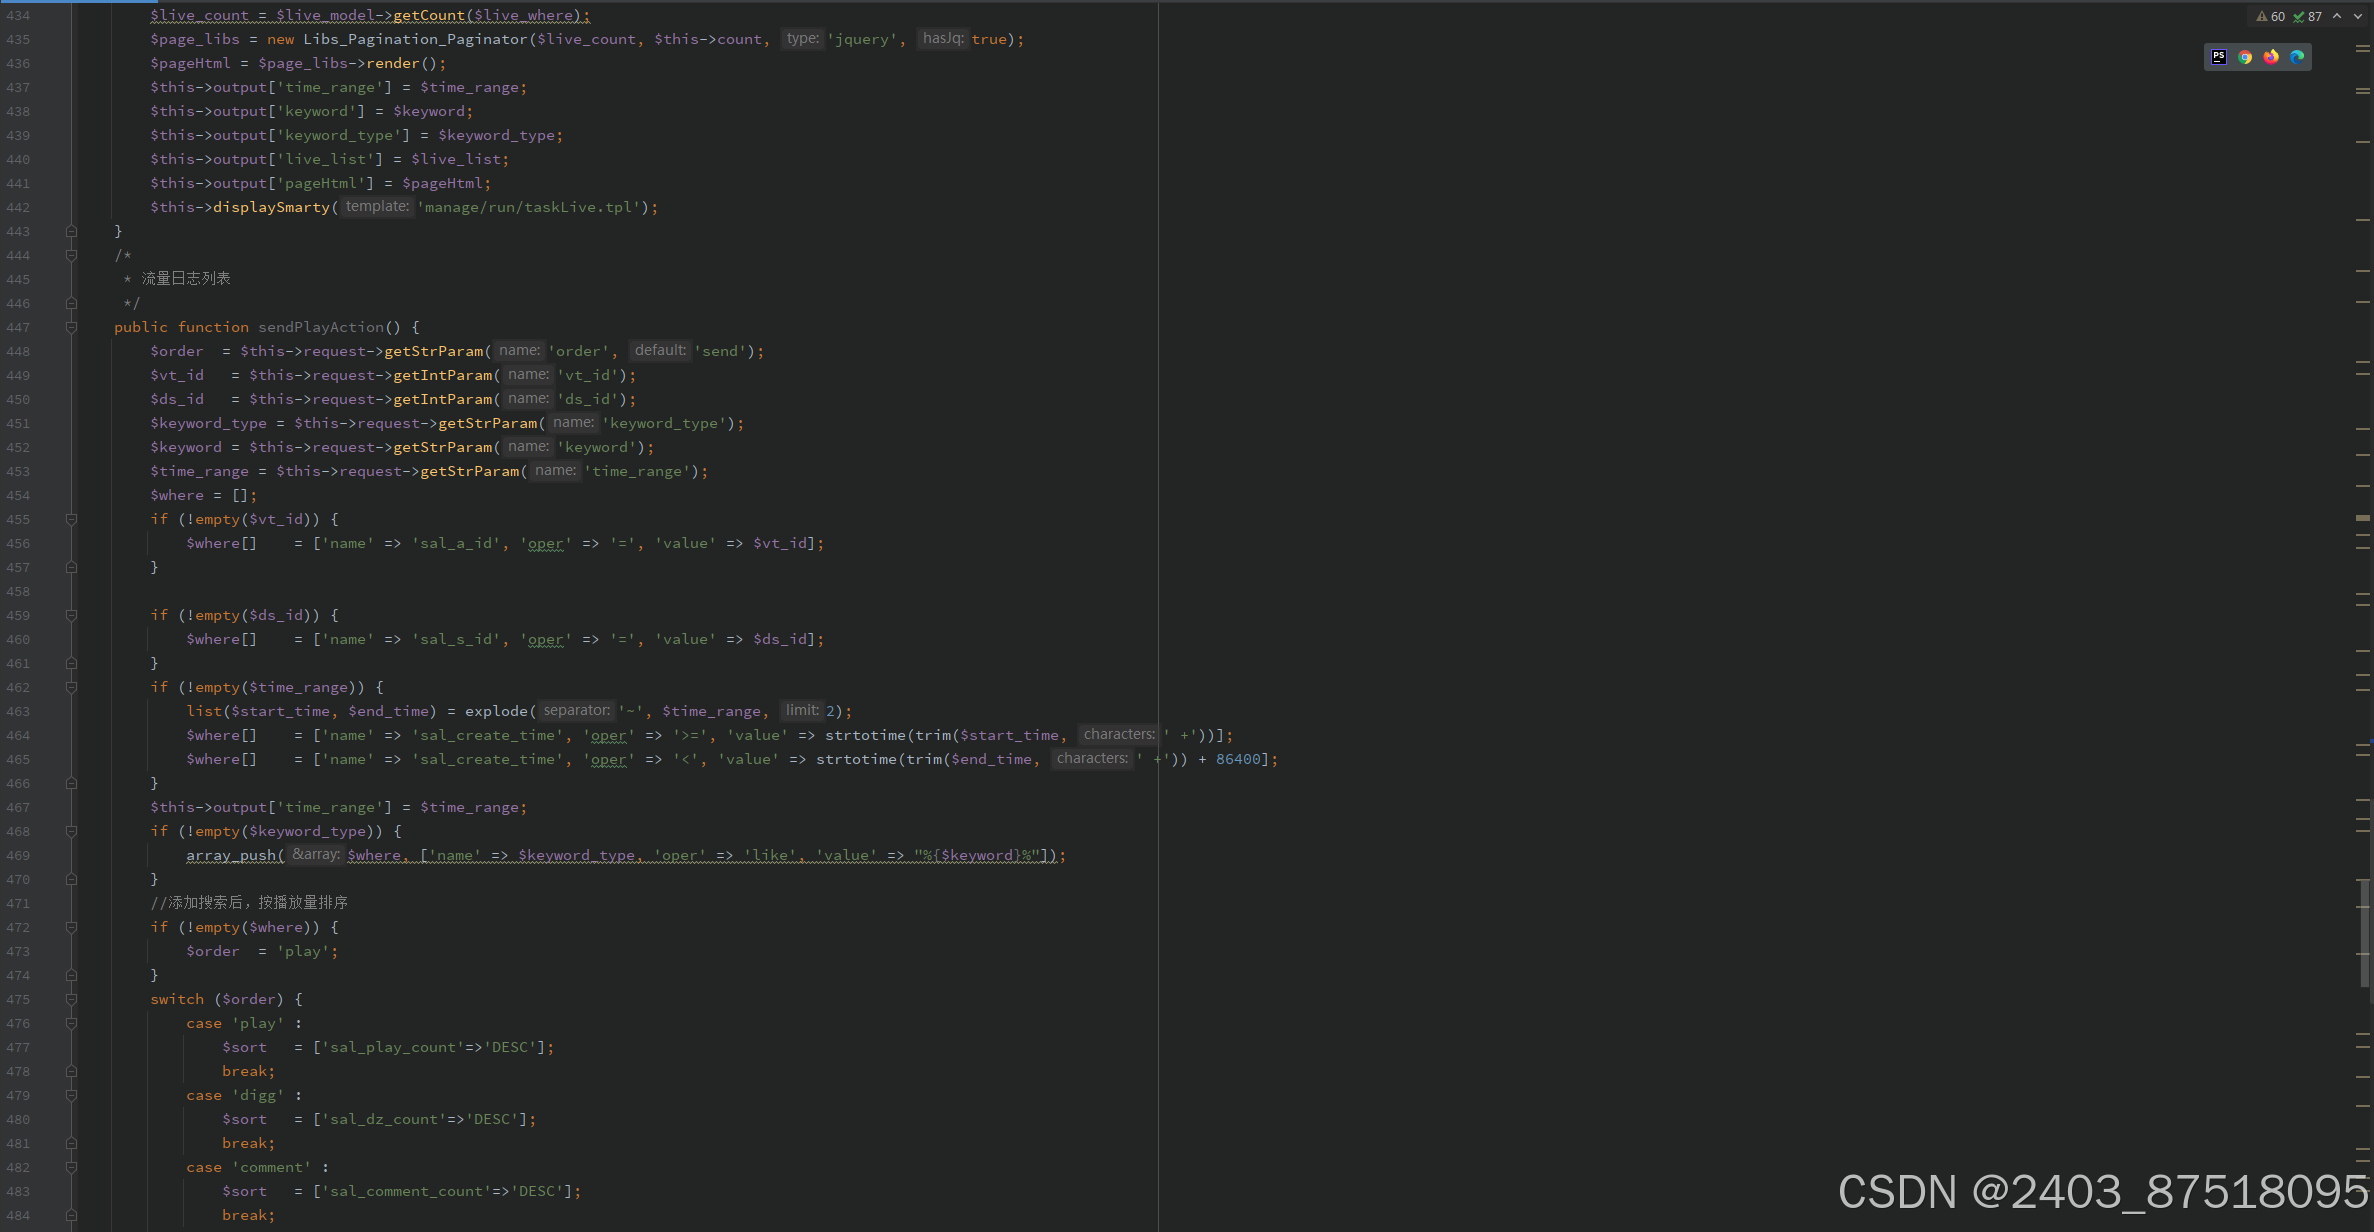Click the yellow warning stripe marker at top
The width and height of the screenshot is (2374, 1232).
pos(2363,47)
